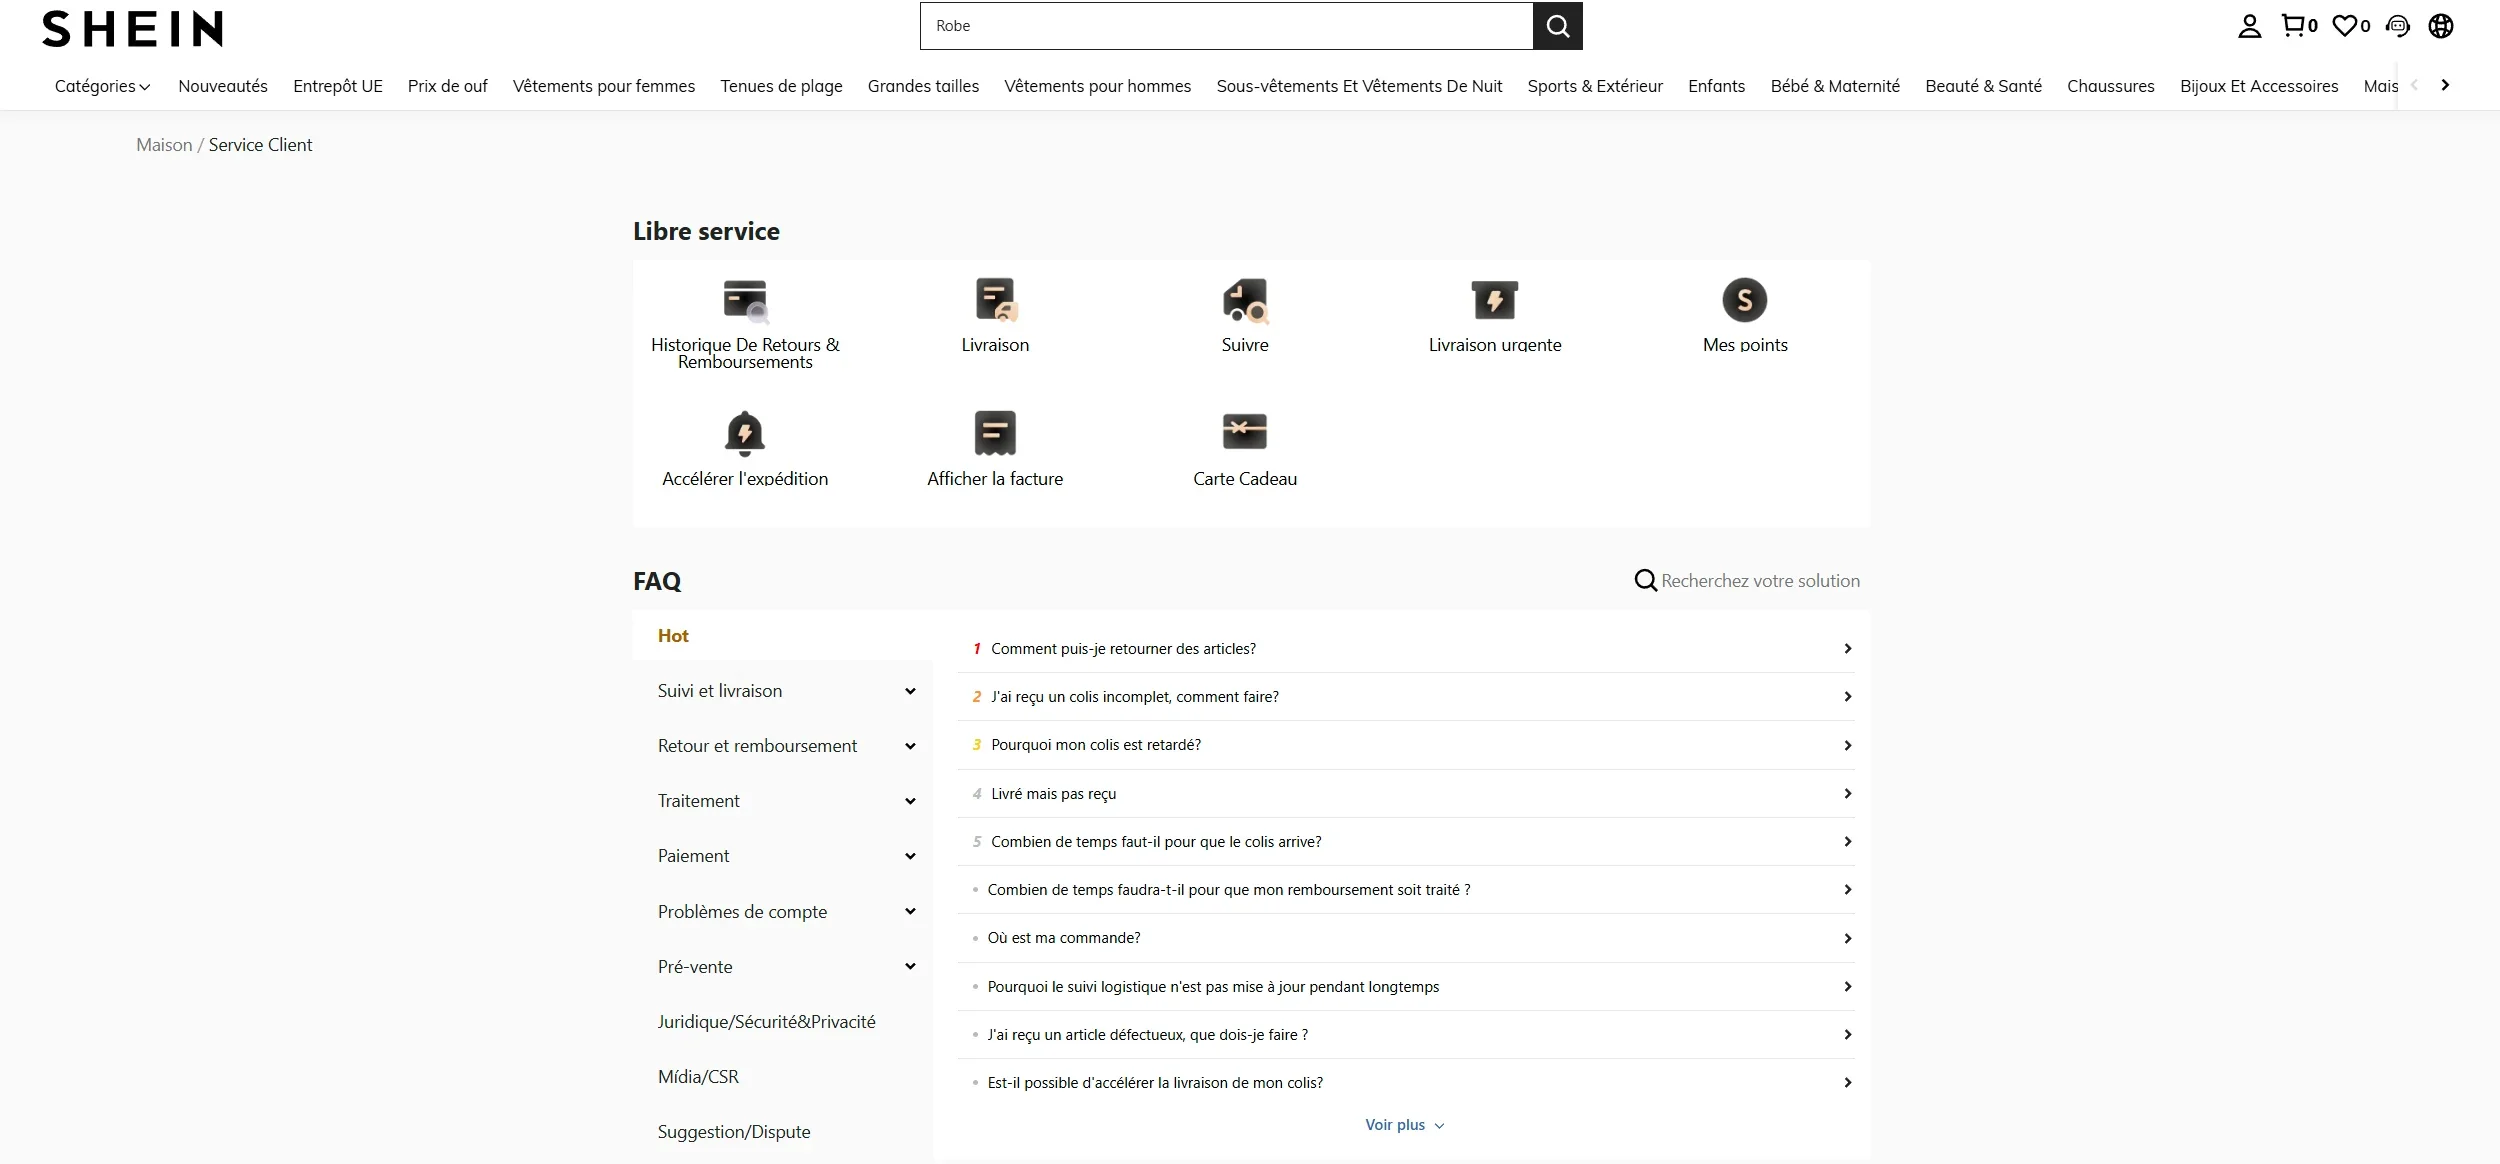
Task: Click the FAQ search magnifier icon
Action: point(1645,581)
